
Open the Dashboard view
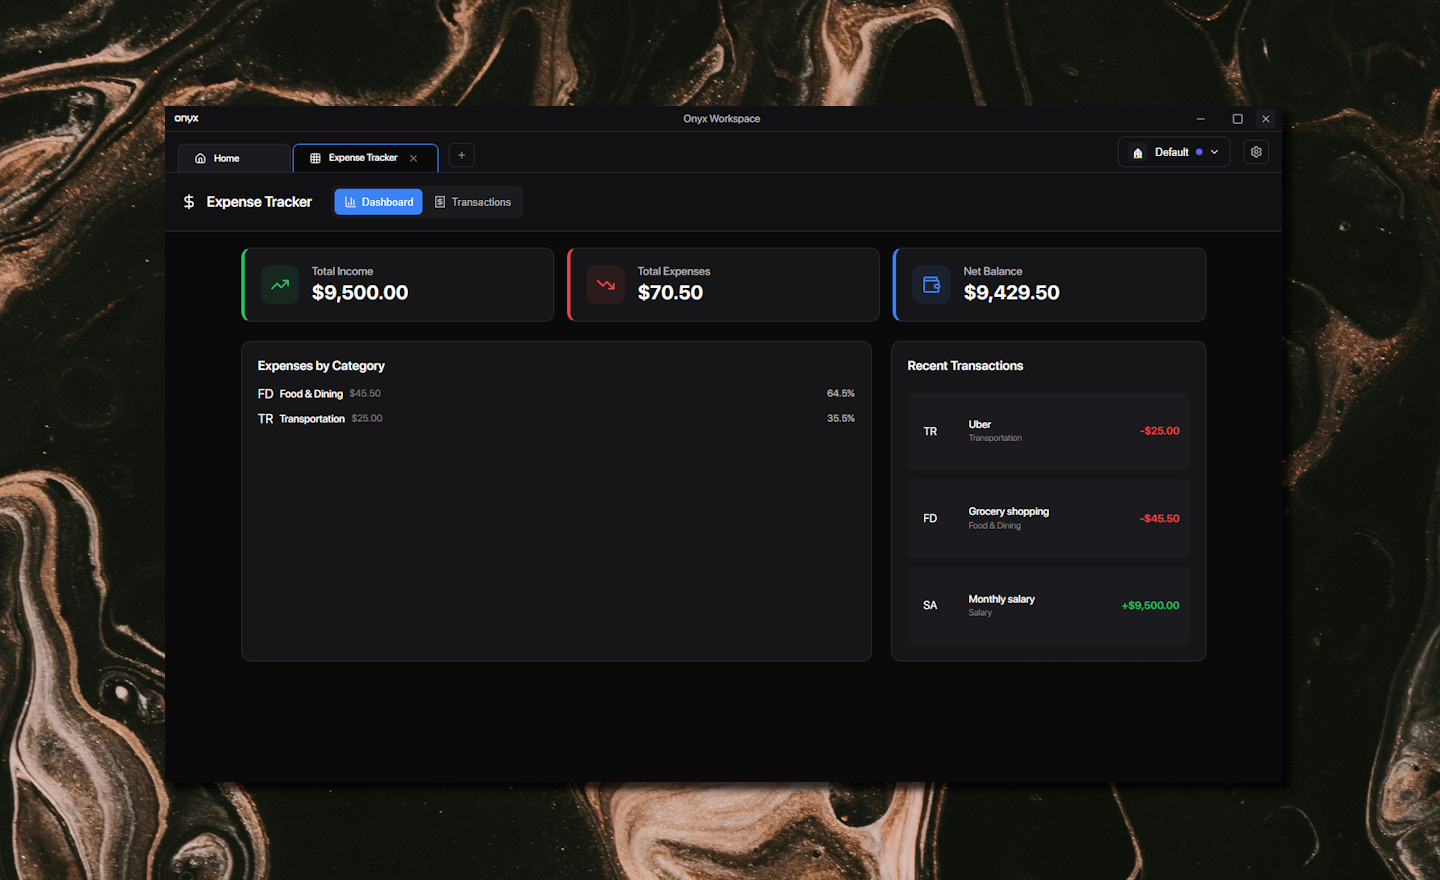(x=378, y=202)
